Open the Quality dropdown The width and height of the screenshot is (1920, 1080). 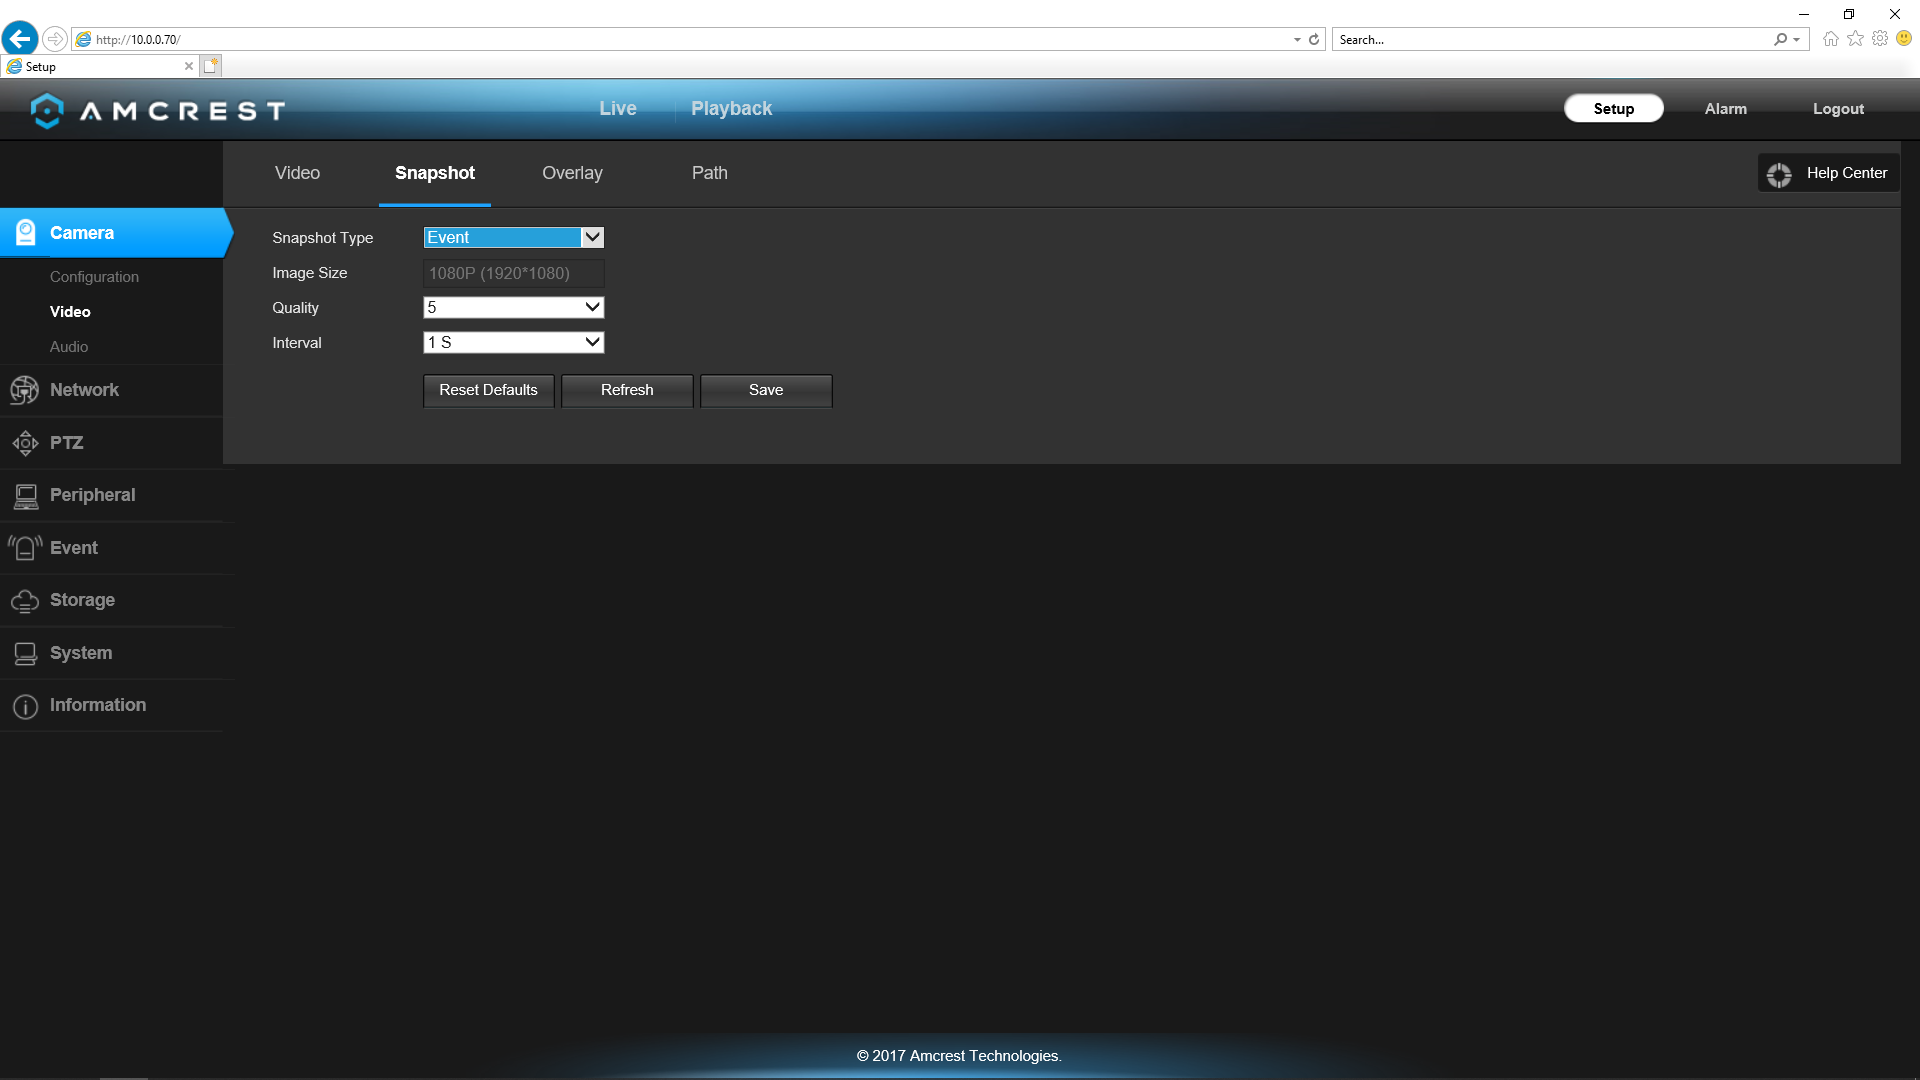click(x=514, y=307)
